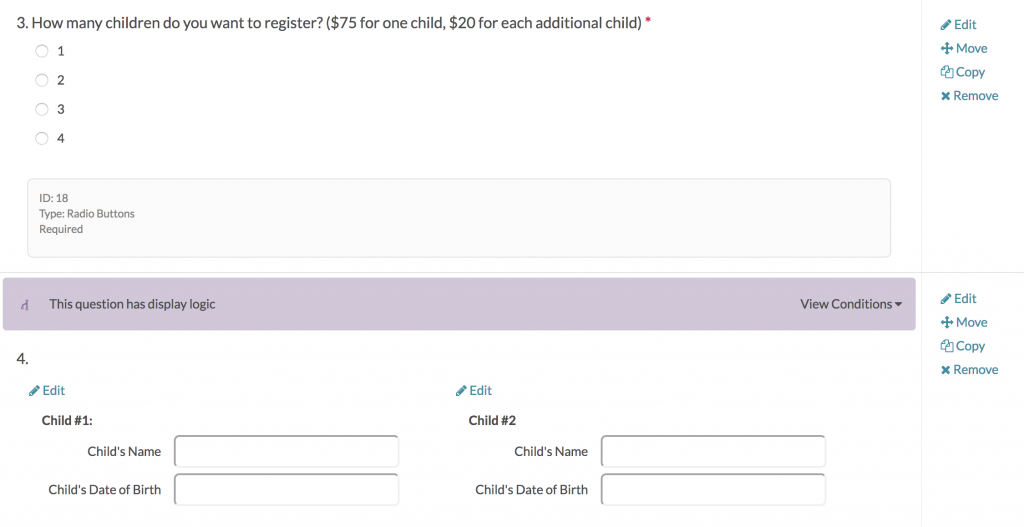Click the Remove X icon for question 4
Screen dimensions: 1024x527
point(946,370)
